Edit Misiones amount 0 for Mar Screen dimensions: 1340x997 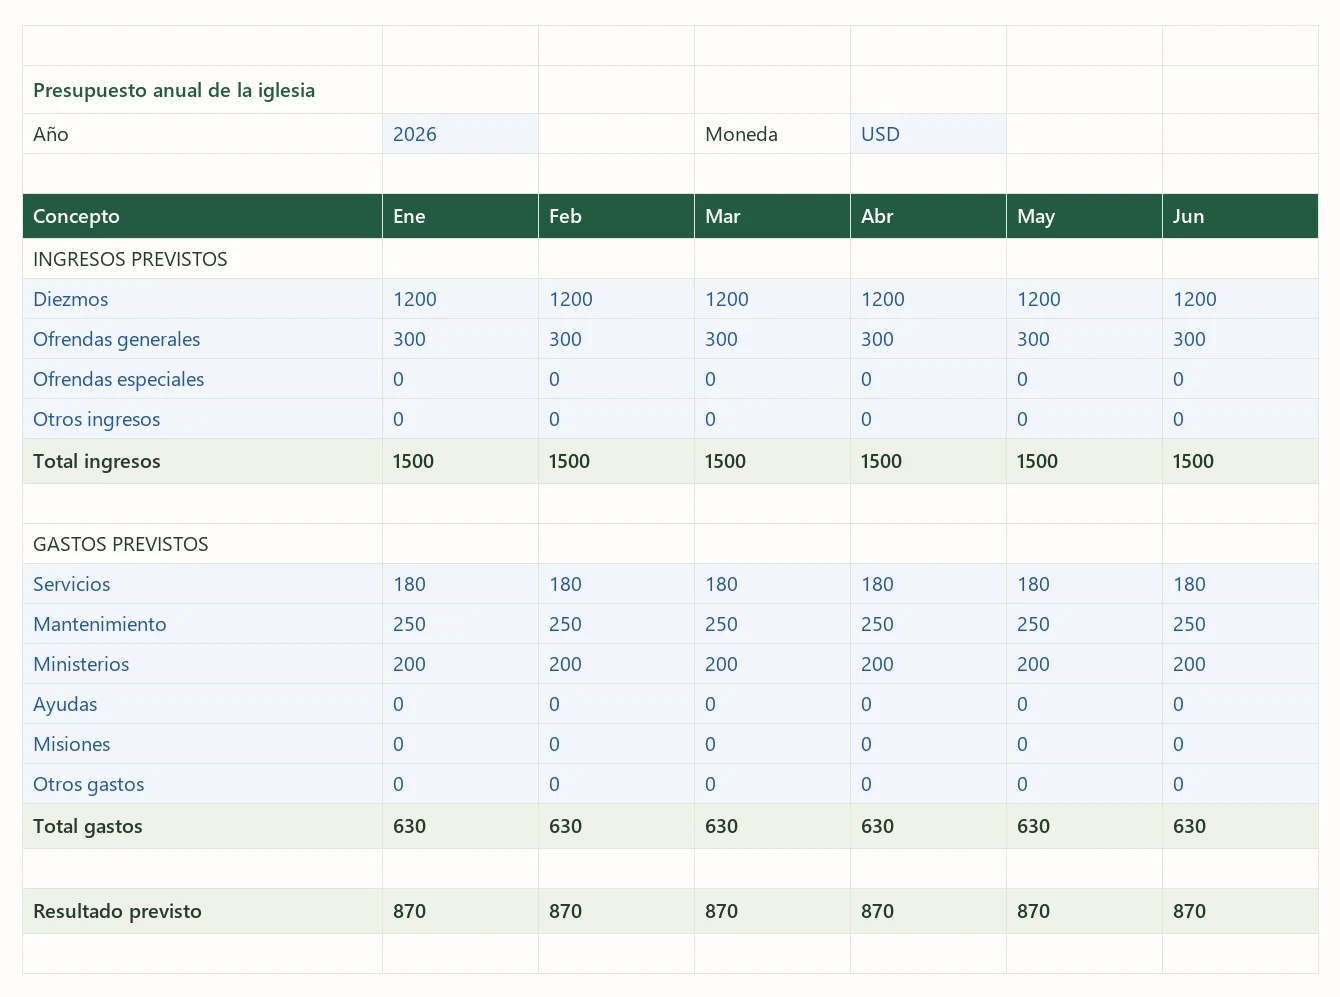pyautogui.click(x=772, y=744)
